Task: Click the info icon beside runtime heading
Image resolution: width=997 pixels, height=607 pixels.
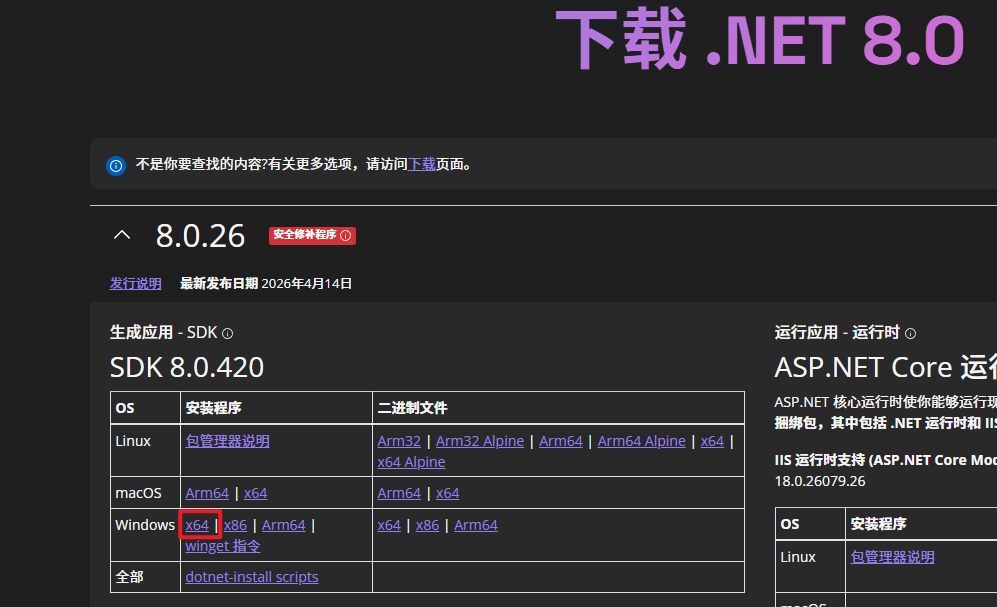Action: tap(911, 333)
